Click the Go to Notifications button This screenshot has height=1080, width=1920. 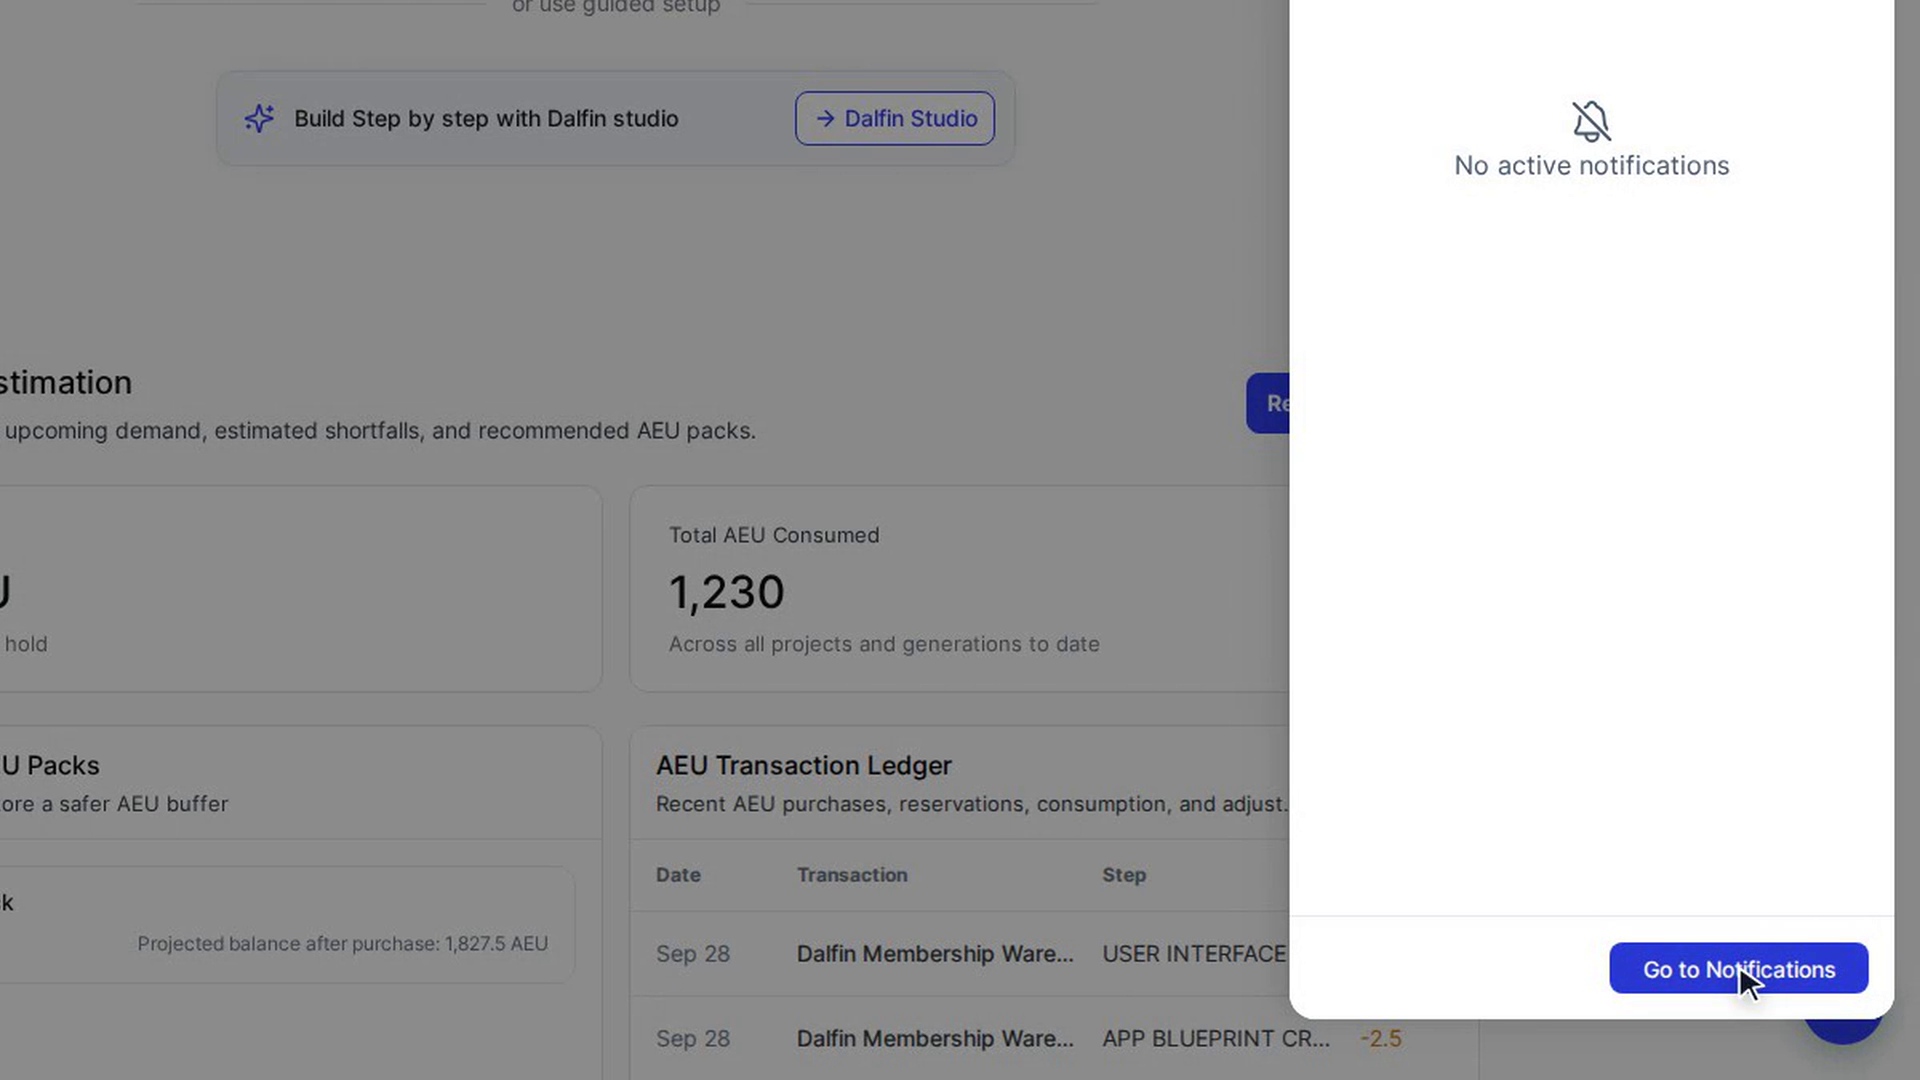[1738, 968]
